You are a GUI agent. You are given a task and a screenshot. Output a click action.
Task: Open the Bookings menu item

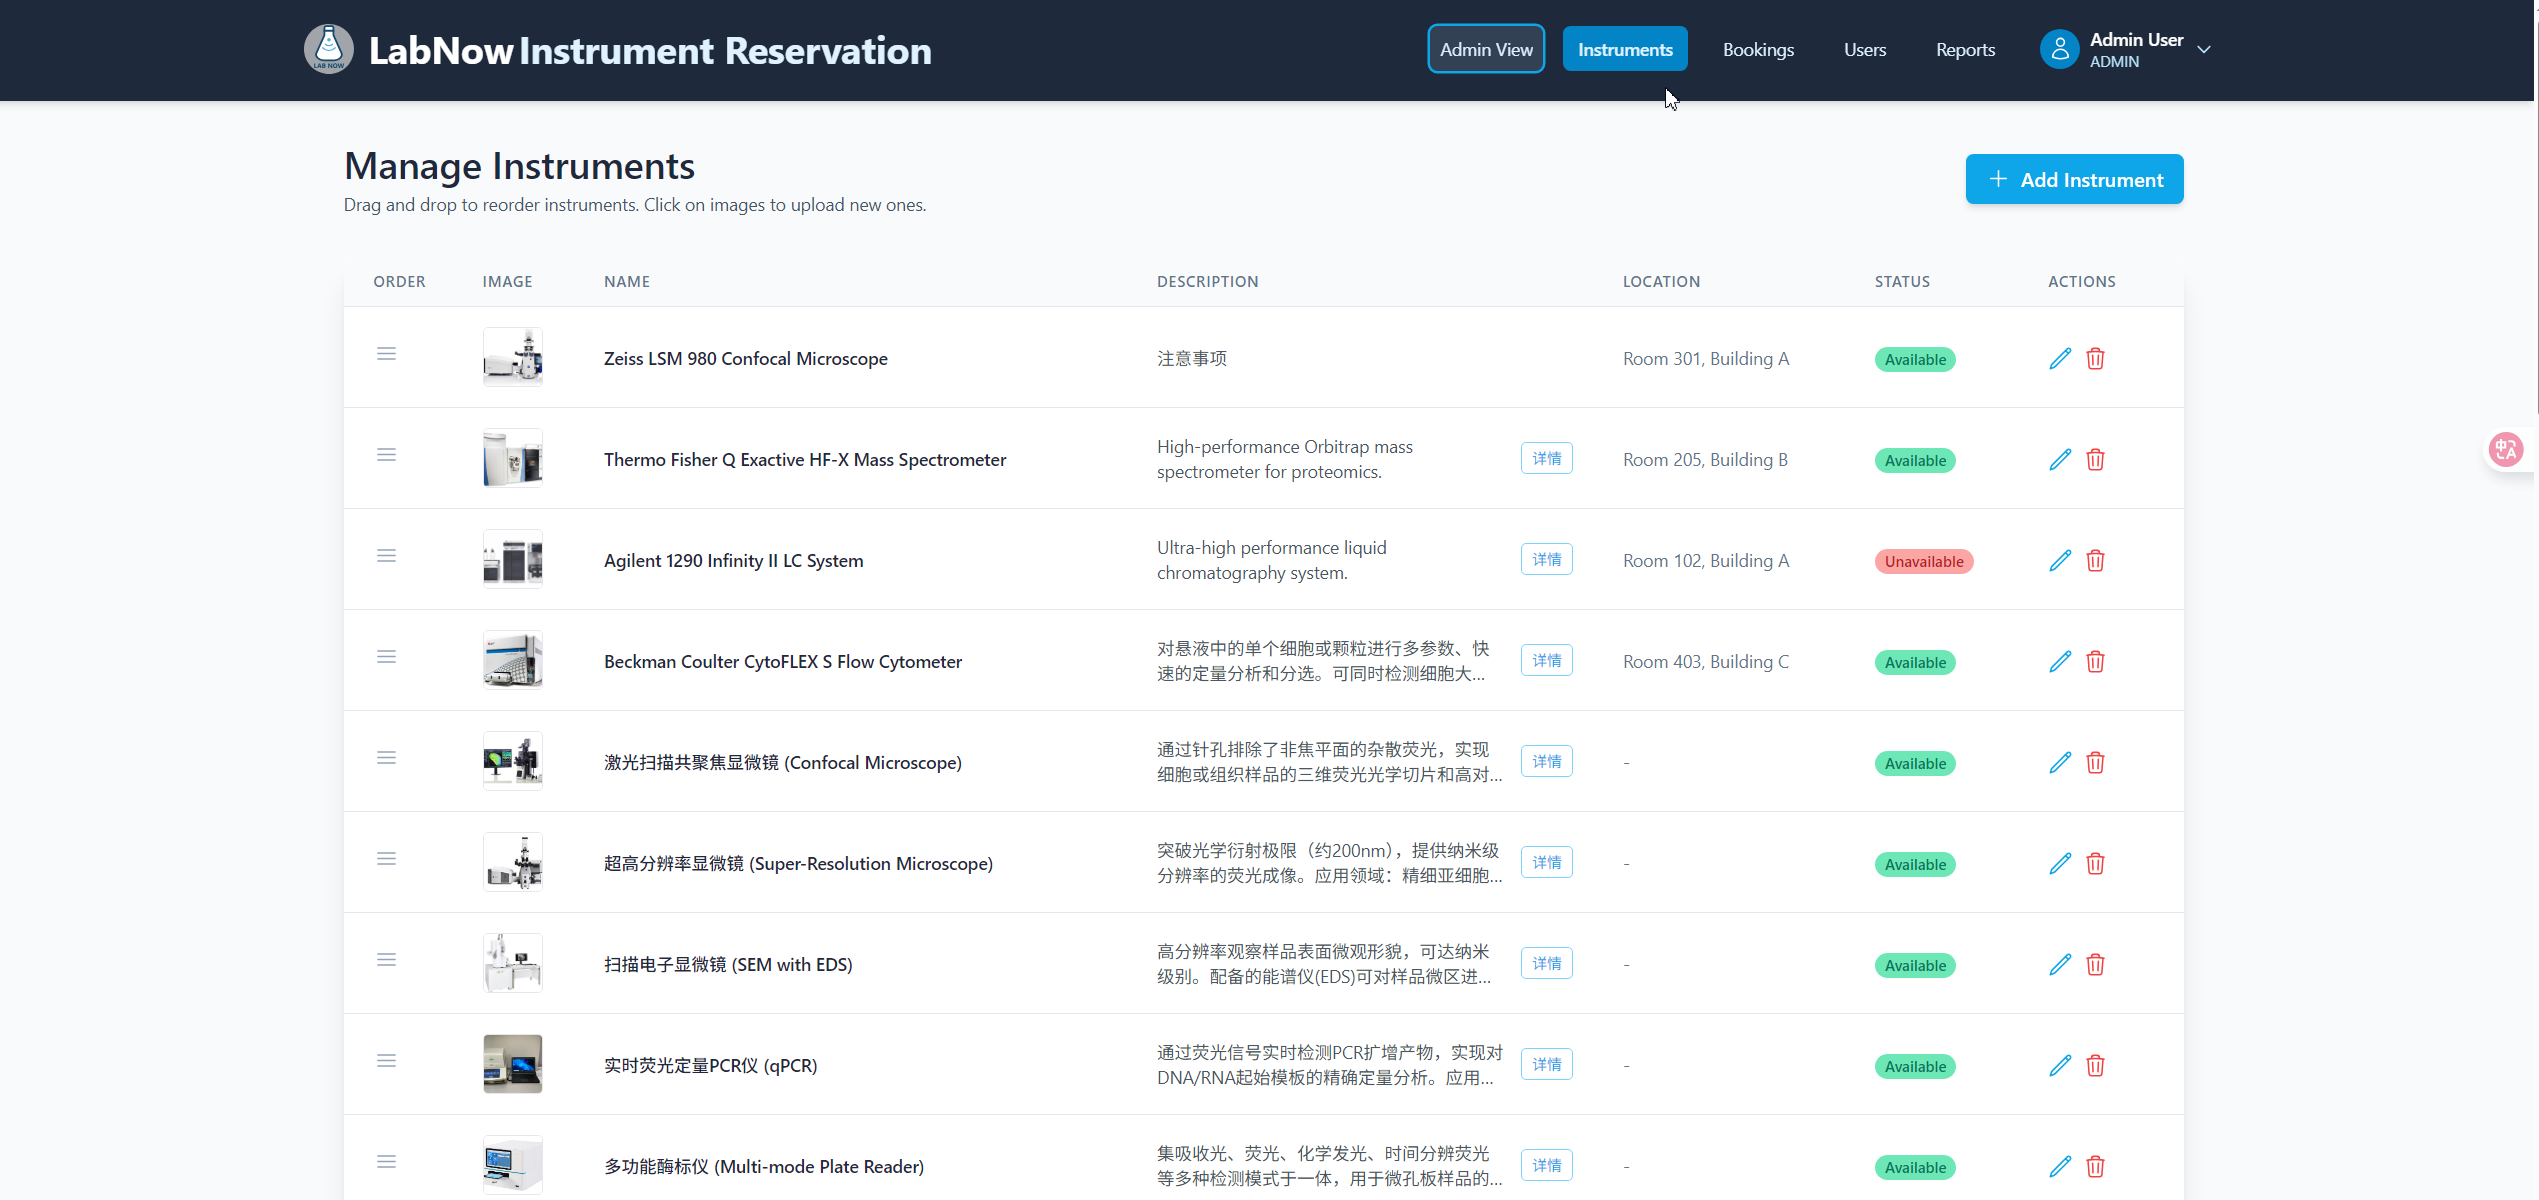(1758, 49)
